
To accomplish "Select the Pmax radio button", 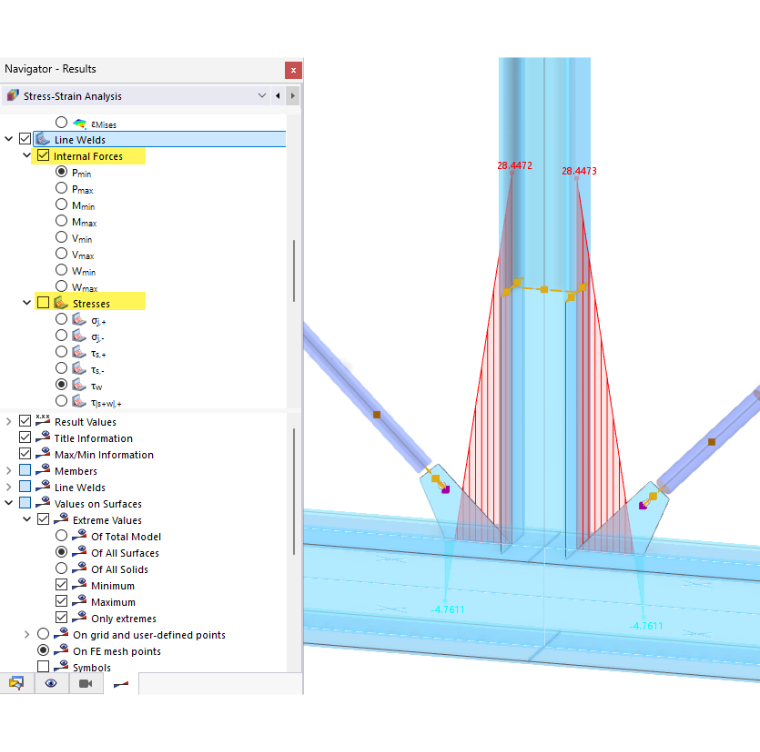I will click(x=61, y=188).
